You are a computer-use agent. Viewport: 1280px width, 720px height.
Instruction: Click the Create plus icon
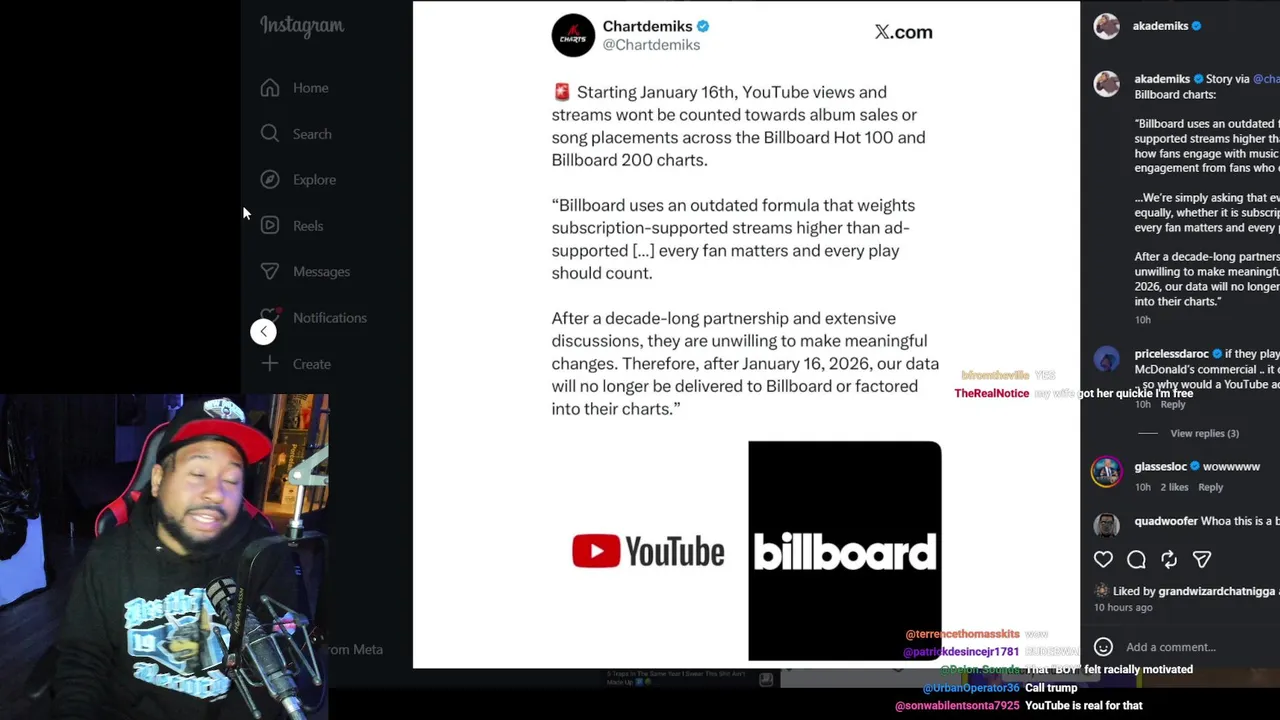[x=270, y=364]
